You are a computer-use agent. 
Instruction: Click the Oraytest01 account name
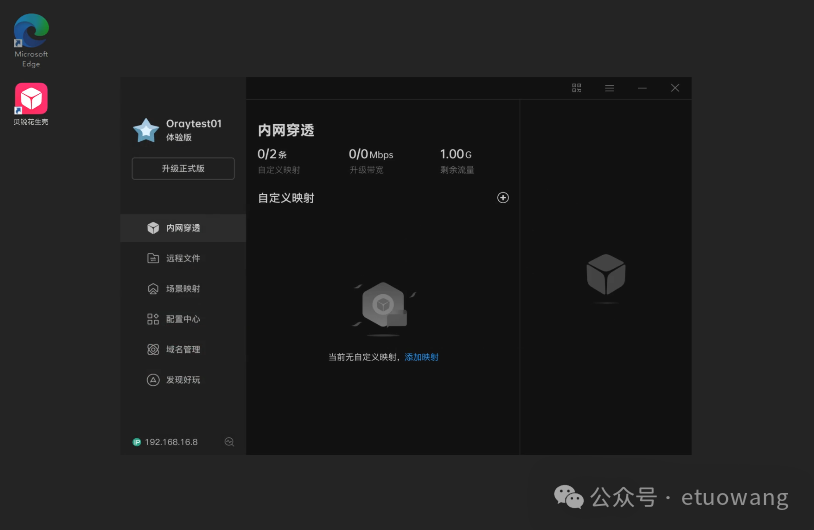[x=194, y=124]
